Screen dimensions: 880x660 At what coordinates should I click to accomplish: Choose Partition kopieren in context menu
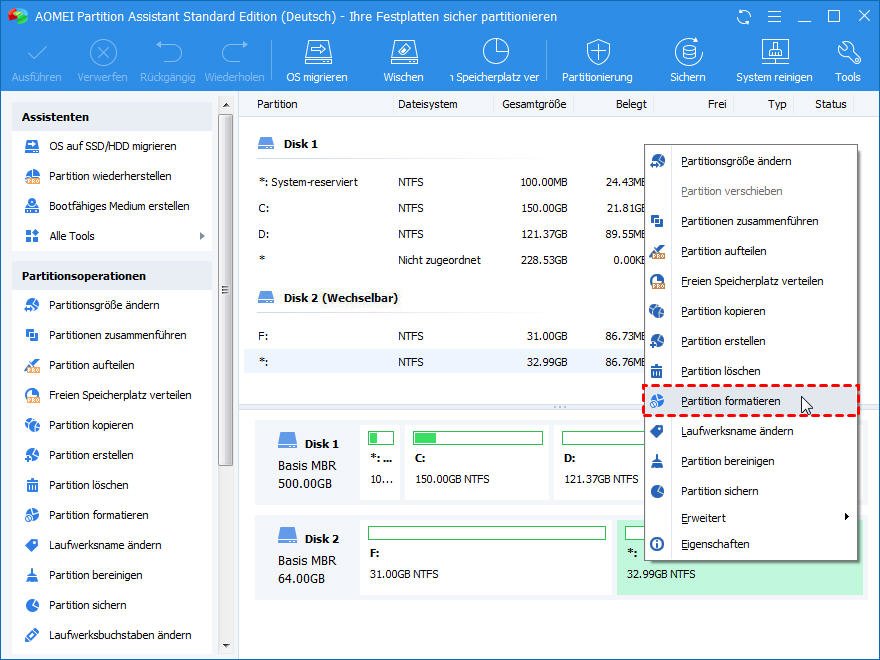750,311
